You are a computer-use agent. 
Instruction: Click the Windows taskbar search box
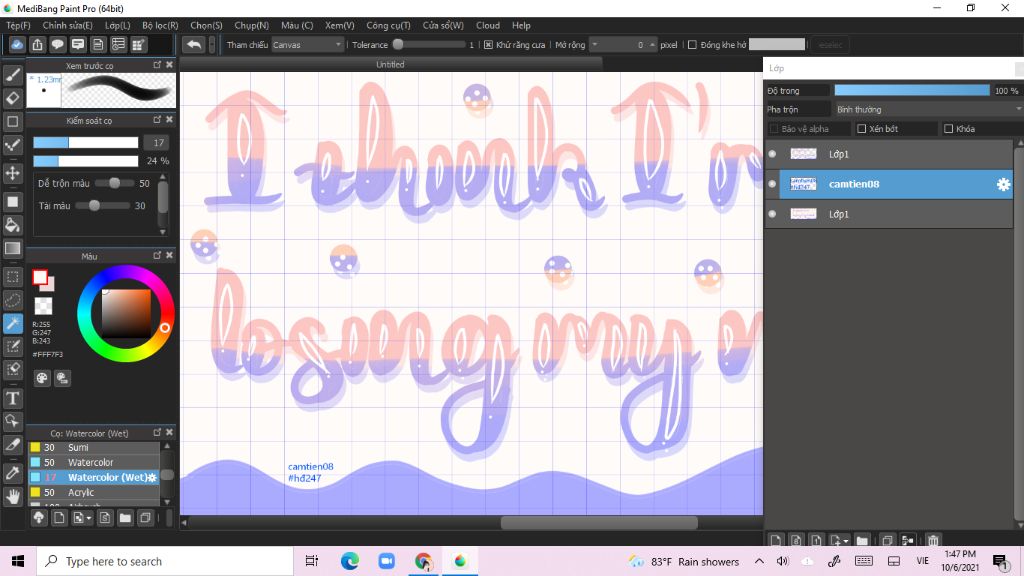pos(165,561)
